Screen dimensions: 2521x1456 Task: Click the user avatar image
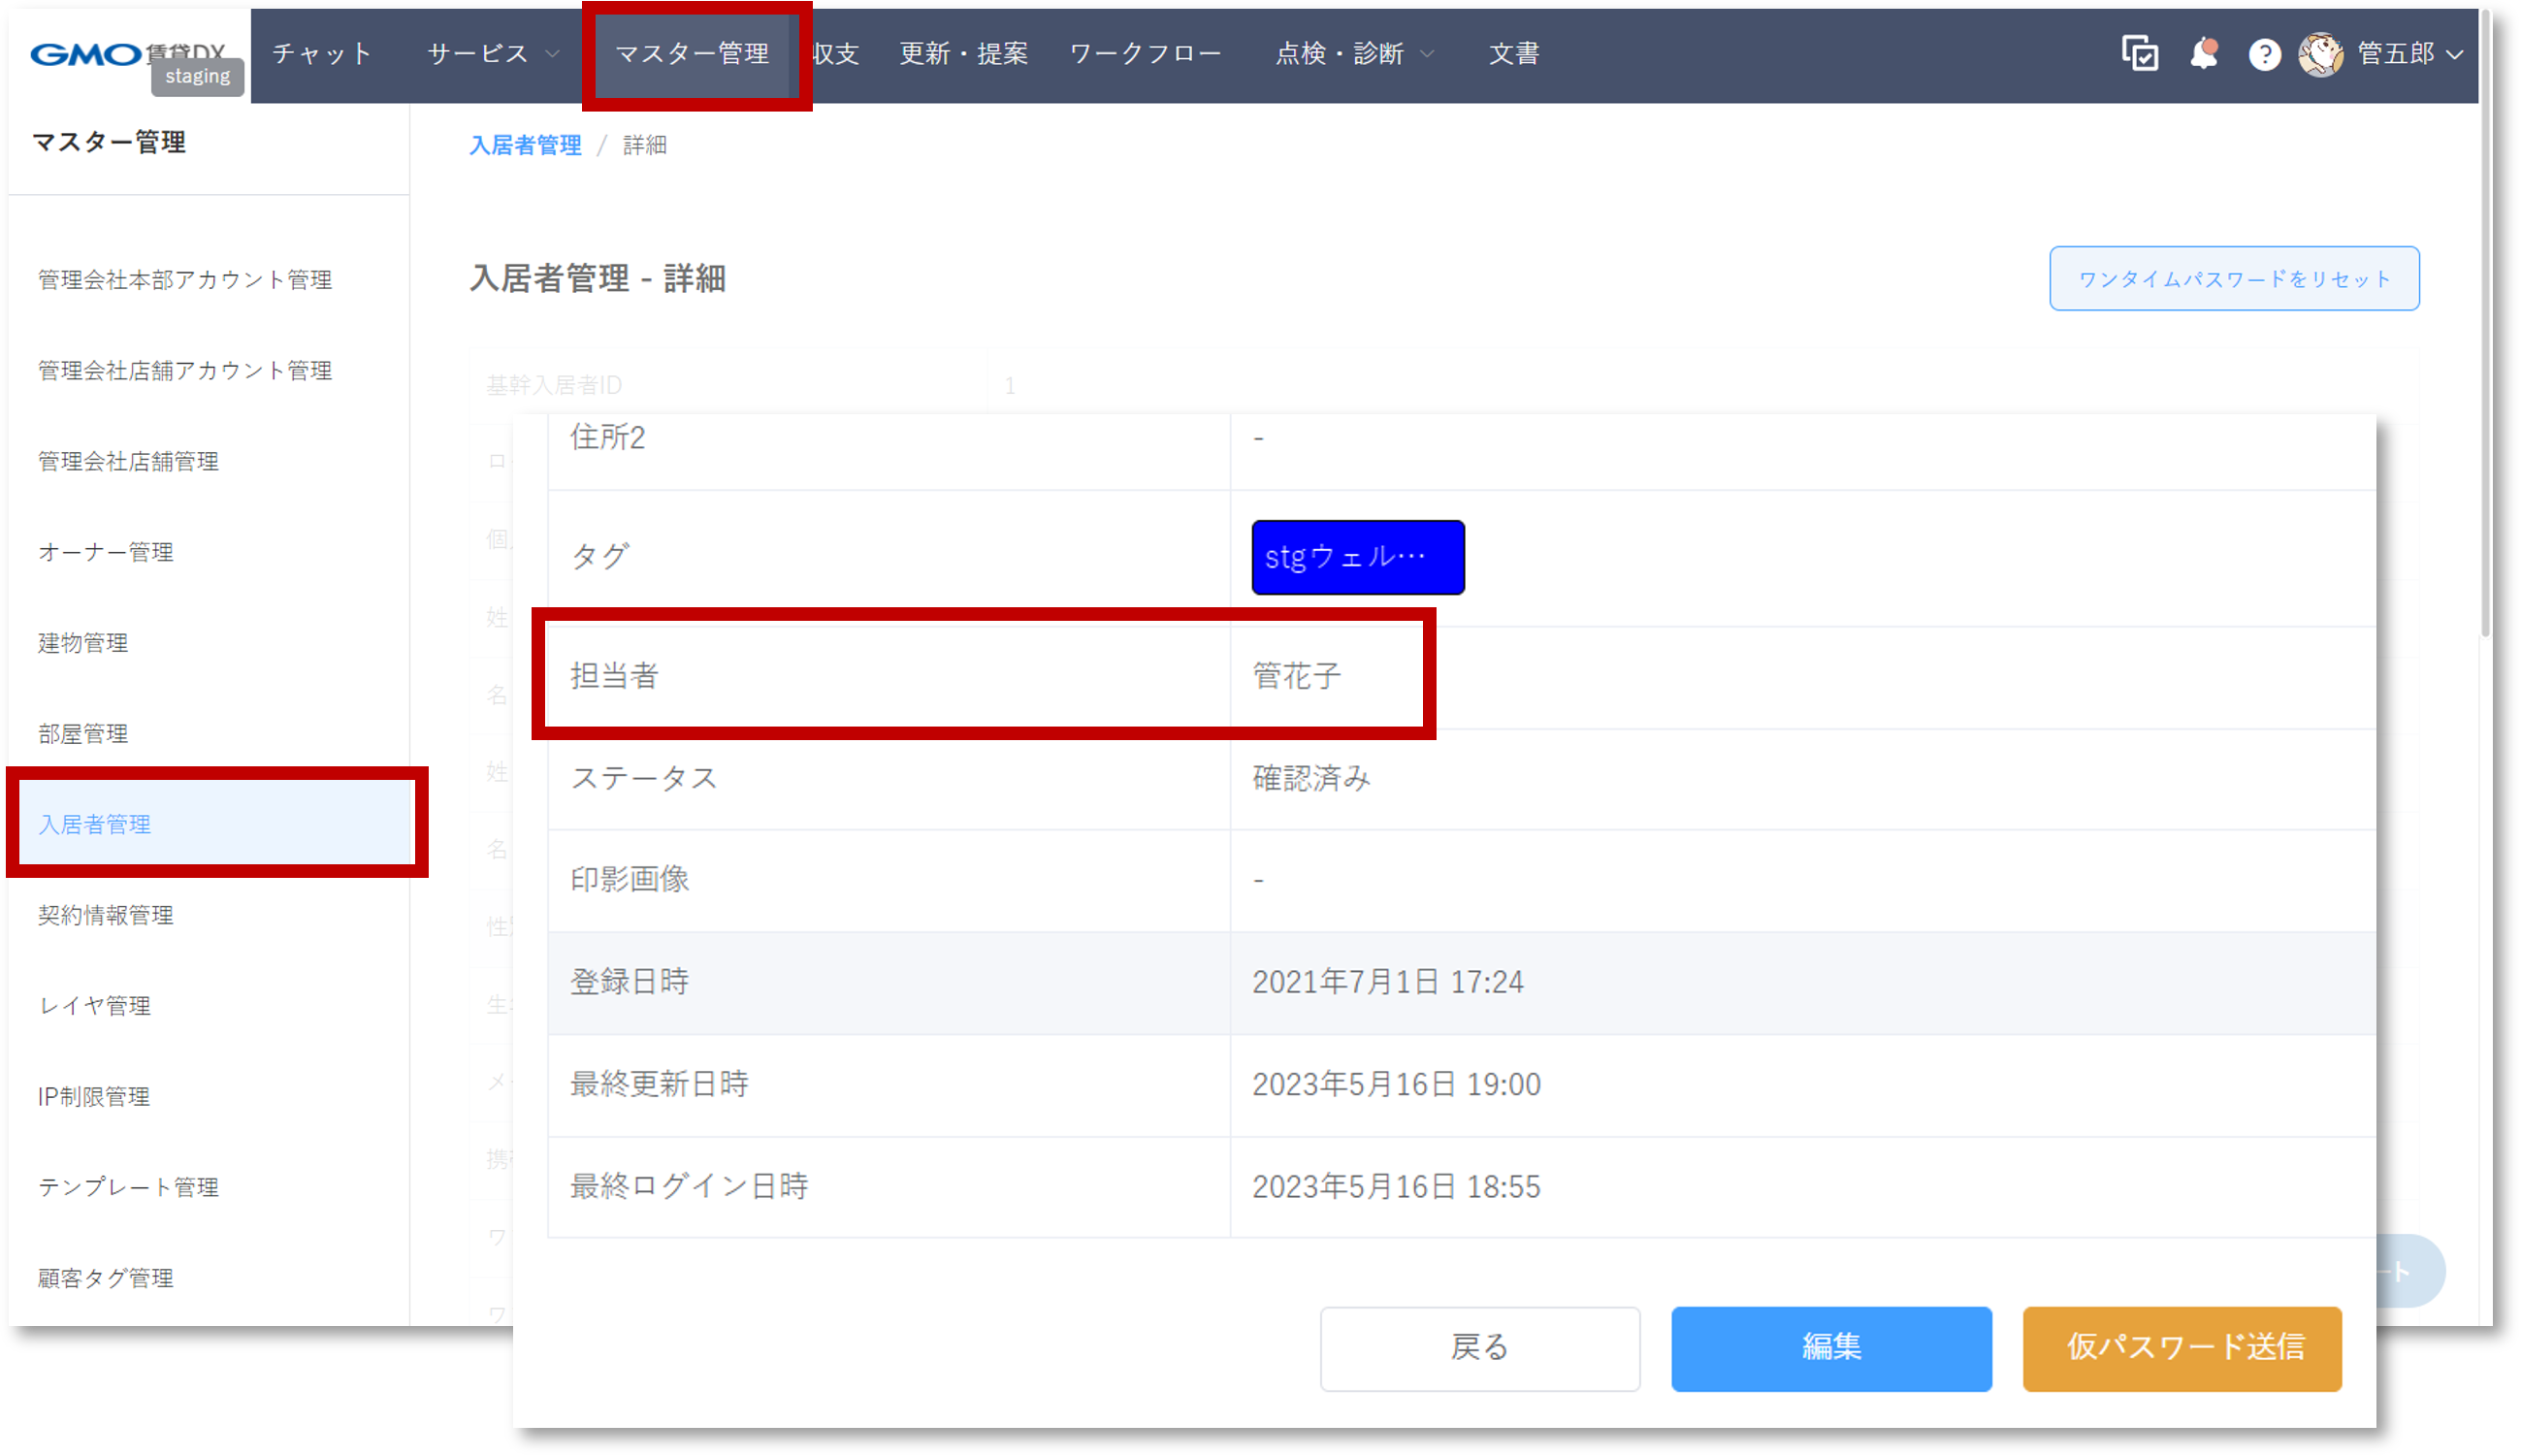tap(2320, 54)
